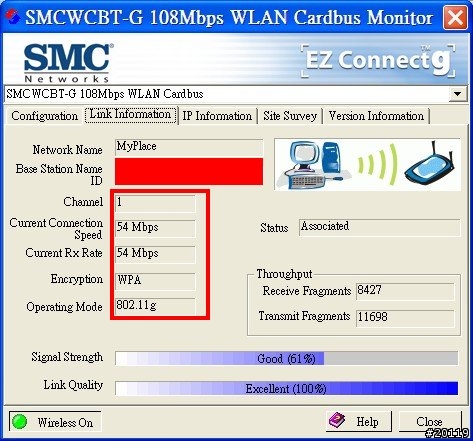Open the Configuration tab
Viewport: 473px width, 441px height.
[x=44, y=116]
